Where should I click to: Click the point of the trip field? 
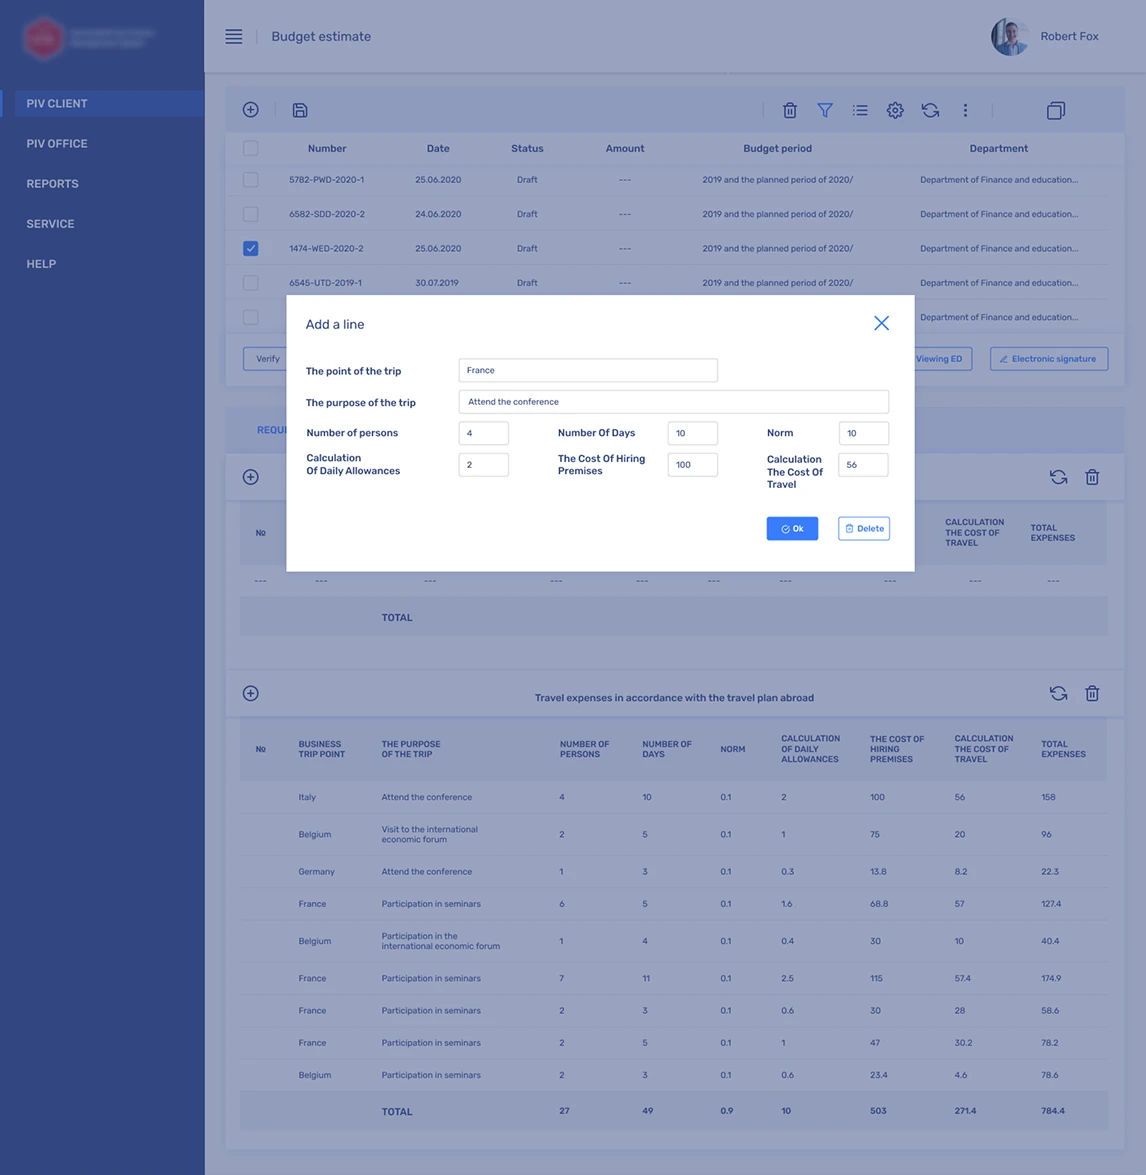[x=588, y=370]
